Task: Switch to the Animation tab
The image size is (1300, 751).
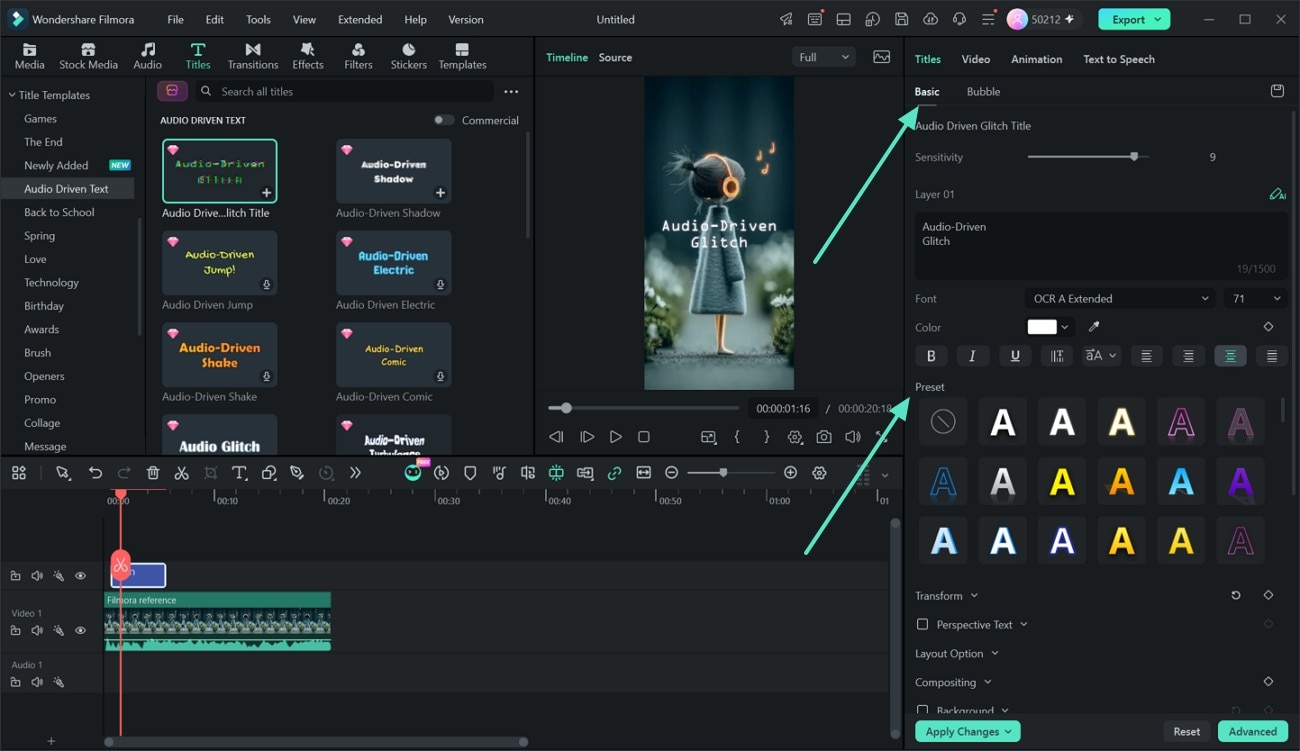Action: 1036,59
